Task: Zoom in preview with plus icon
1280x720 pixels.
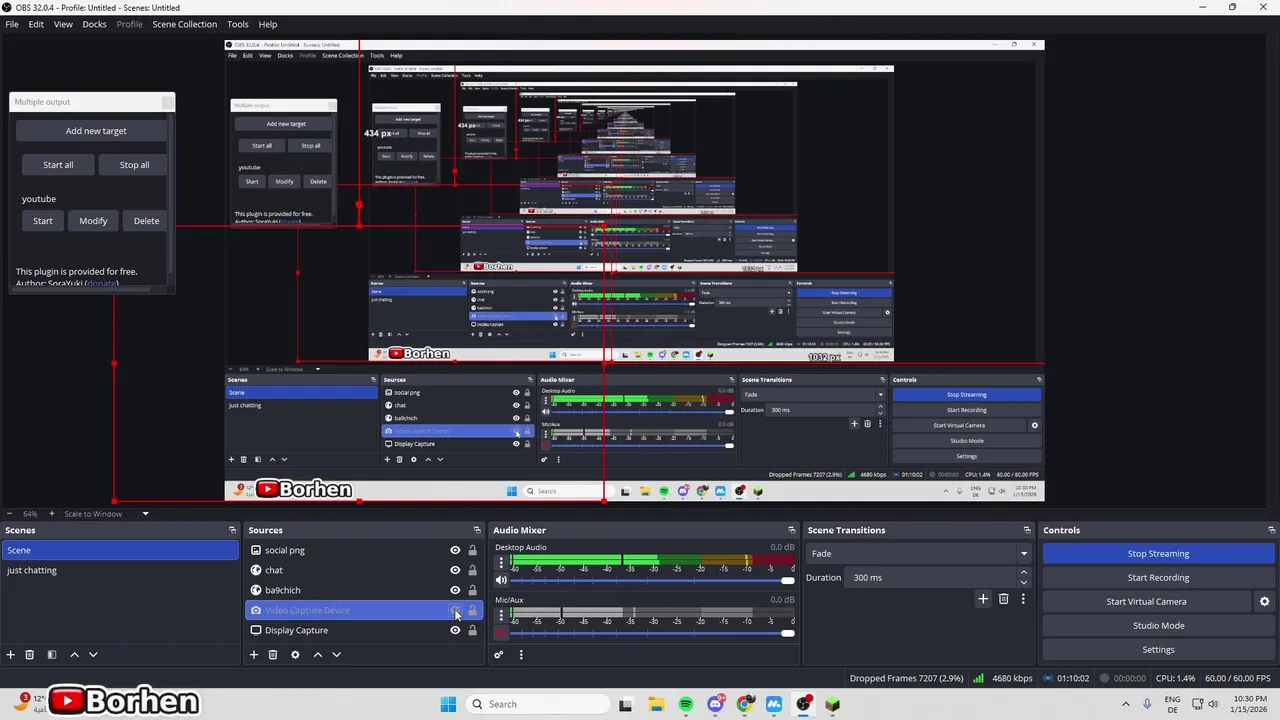Action: 52,514
